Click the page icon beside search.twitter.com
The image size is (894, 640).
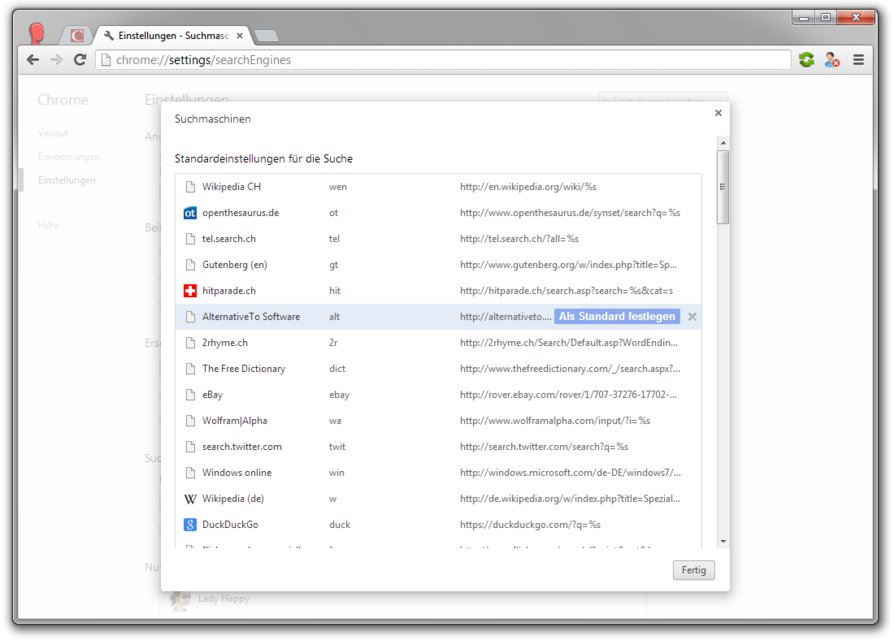tap(190, 447)
